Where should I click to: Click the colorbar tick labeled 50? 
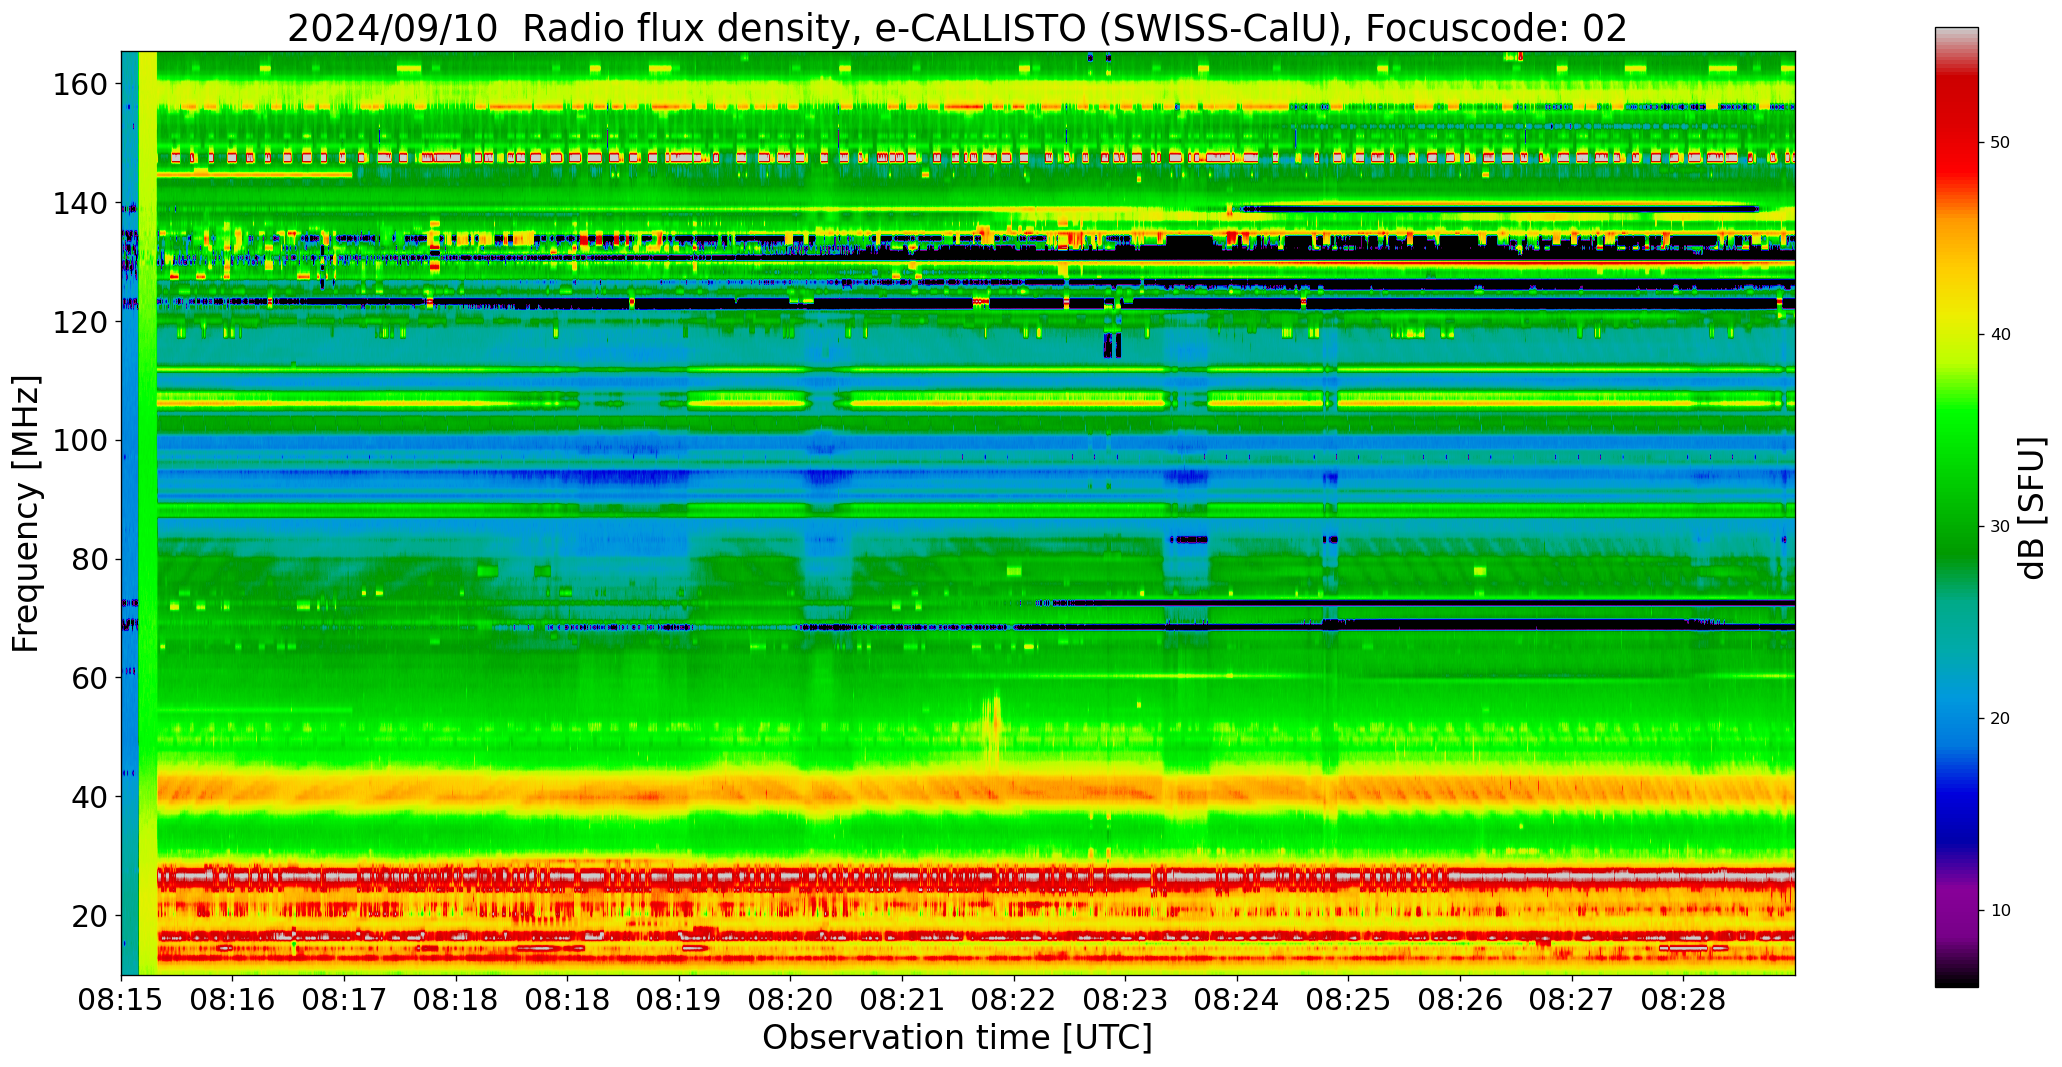click(1999, 143)
